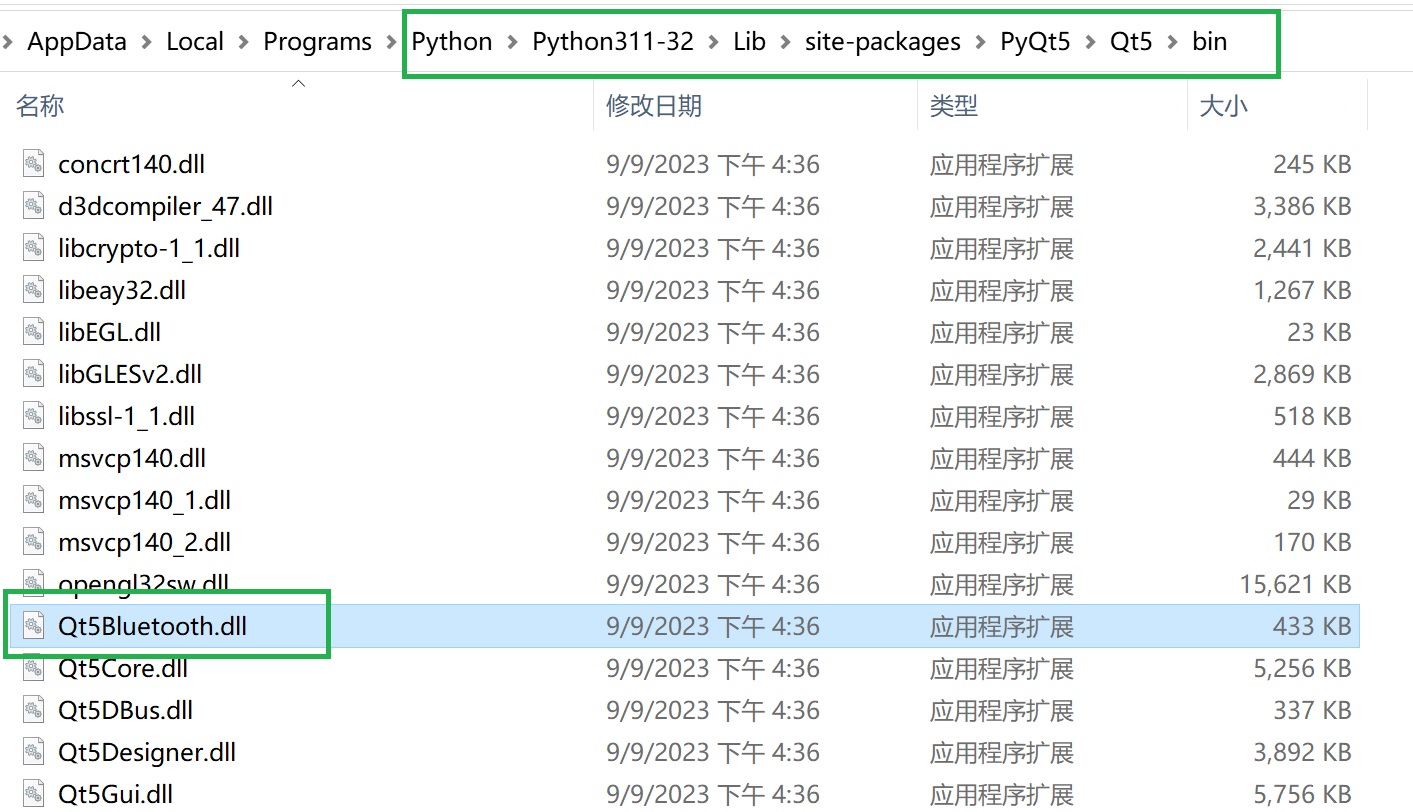The height and width of the screenshot is (812, 1413).
Task: Click the Qt5Bluetooth.dll file icon
Action: point(34,626)
